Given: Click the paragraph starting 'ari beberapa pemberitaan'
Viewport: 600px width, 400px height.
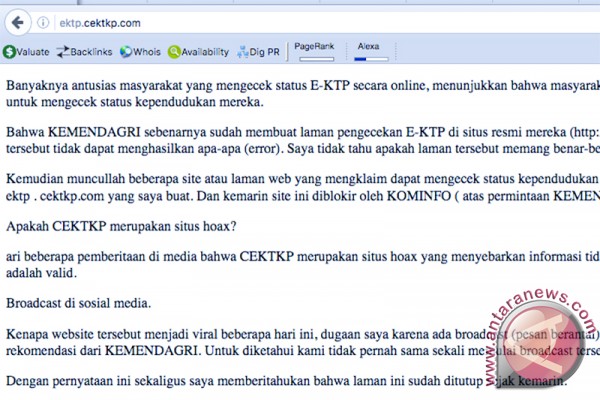Looking at the screenshot, I should tap(303, 264).
